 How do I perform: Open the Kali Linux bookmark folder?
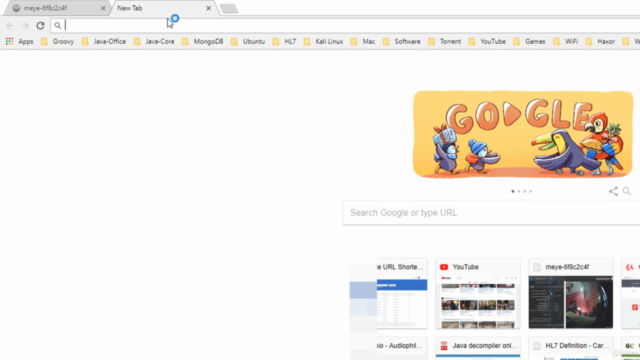324,42
